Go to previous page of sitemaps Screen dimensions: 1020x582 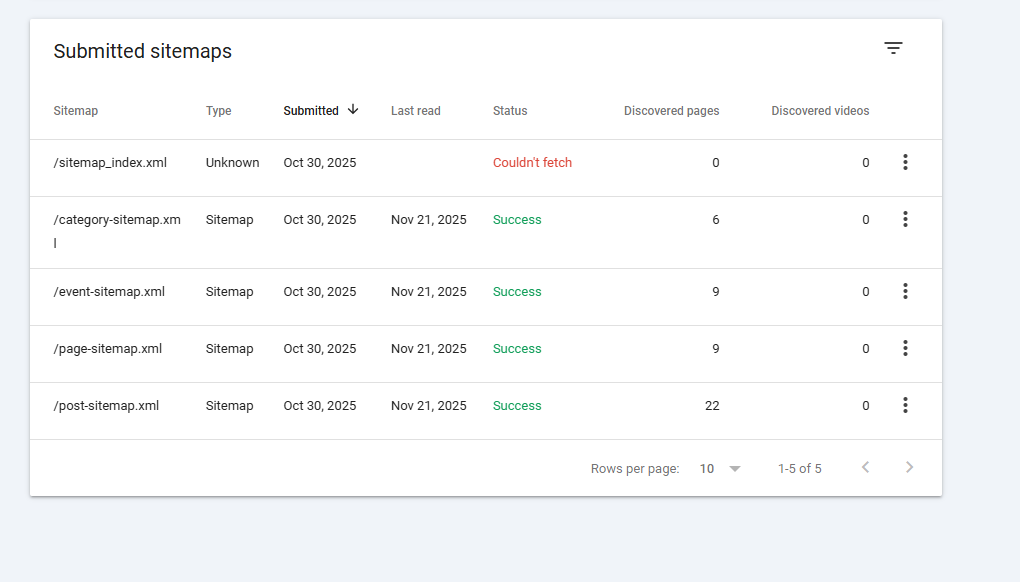coord(866,467)
